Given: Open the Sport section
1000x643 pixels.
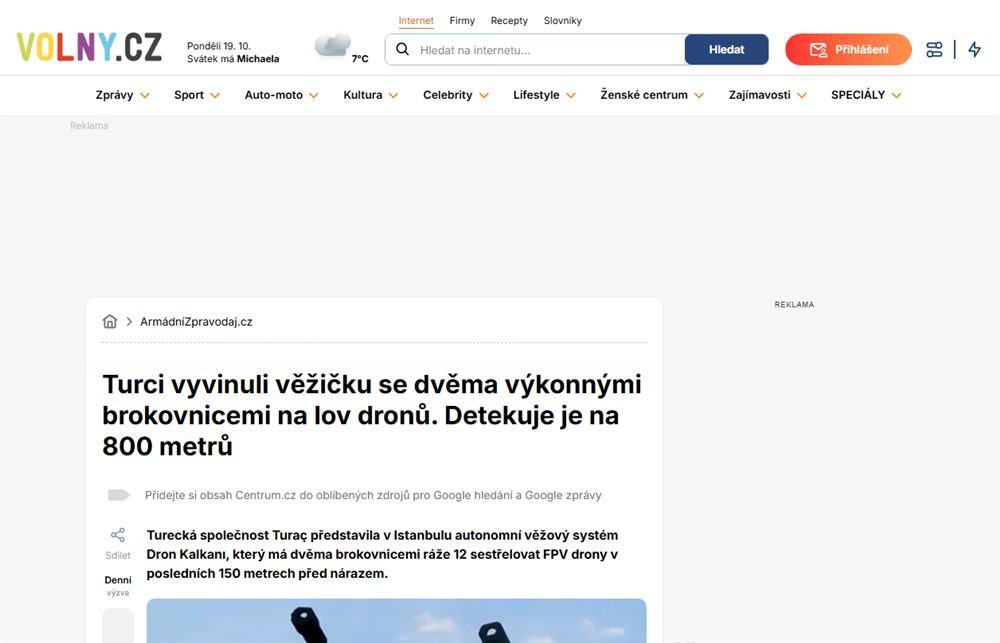Looking at the screenshot, I should 189,95.
